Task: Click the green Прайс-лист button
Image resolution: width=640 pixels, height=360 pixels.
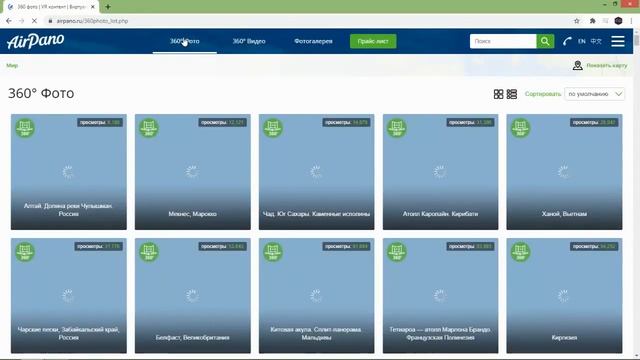Action: (x=373, y=41)
